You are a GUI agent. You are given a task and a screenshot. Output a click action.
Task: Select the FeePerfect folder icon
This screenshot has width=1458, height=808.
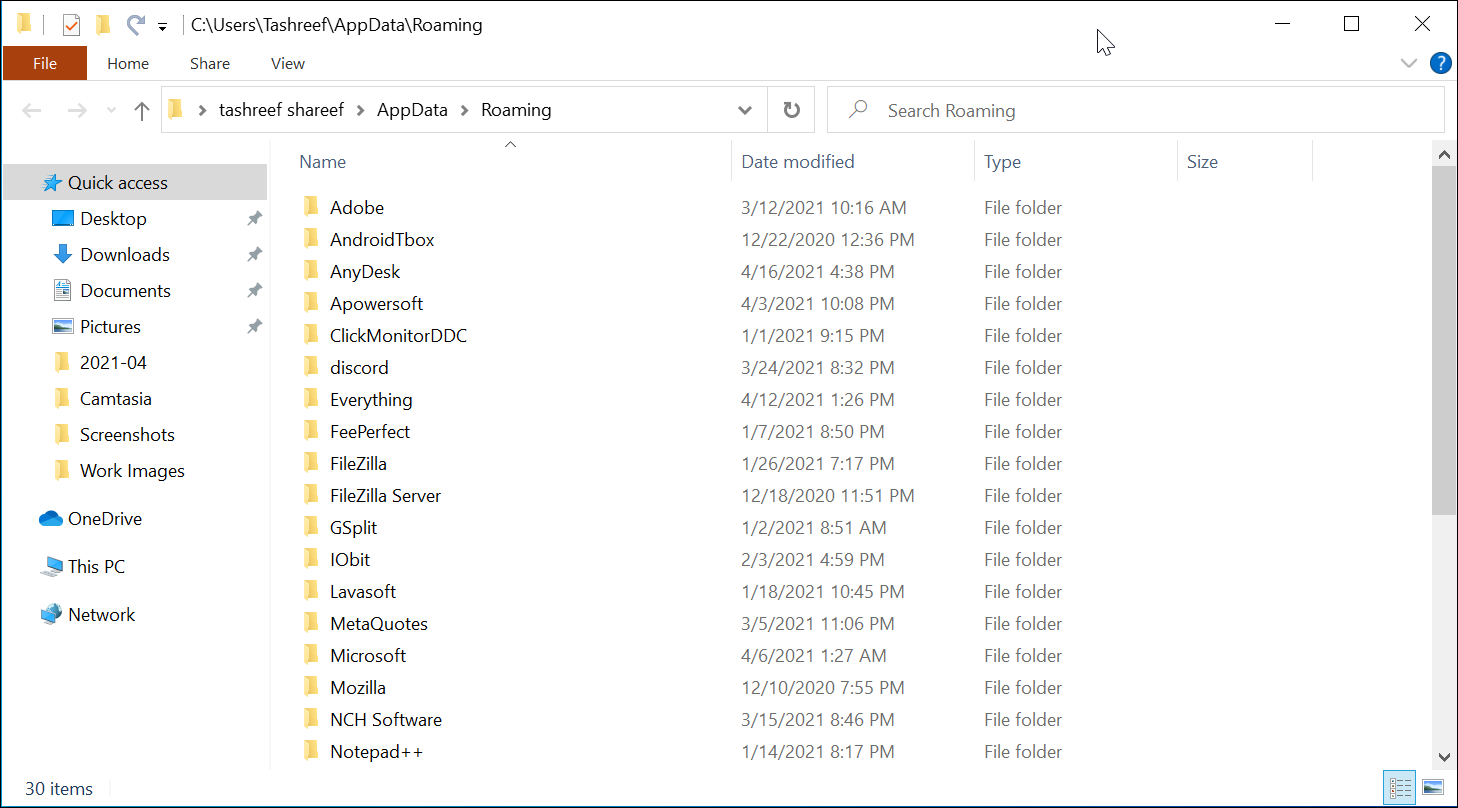(x=311, y=431)
